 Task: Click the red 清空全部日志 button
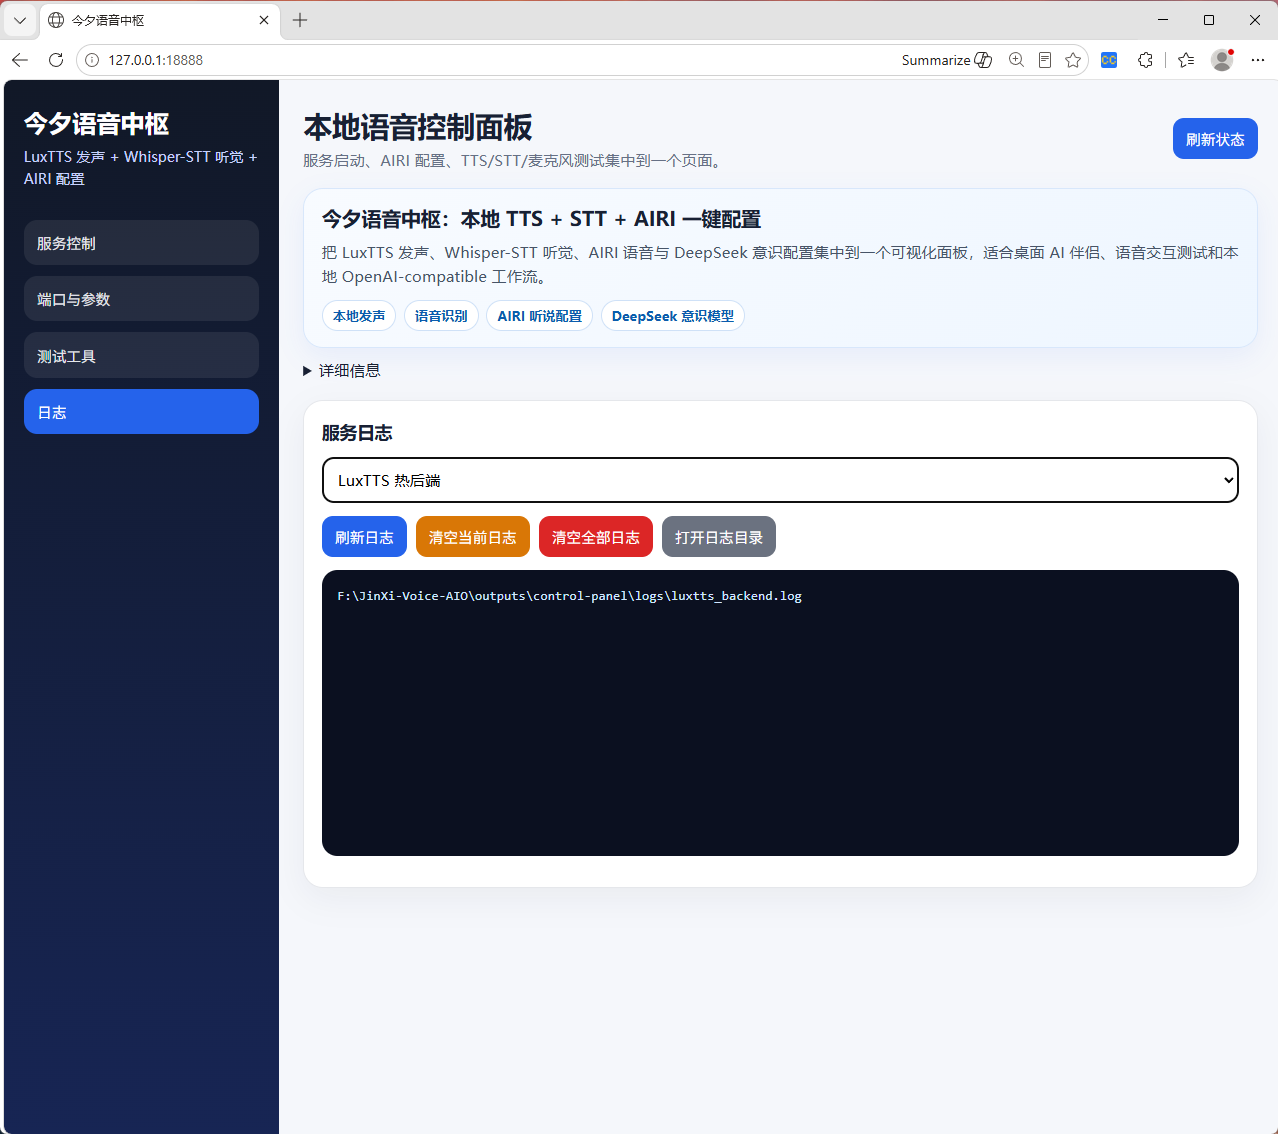(x=596, y=537)
